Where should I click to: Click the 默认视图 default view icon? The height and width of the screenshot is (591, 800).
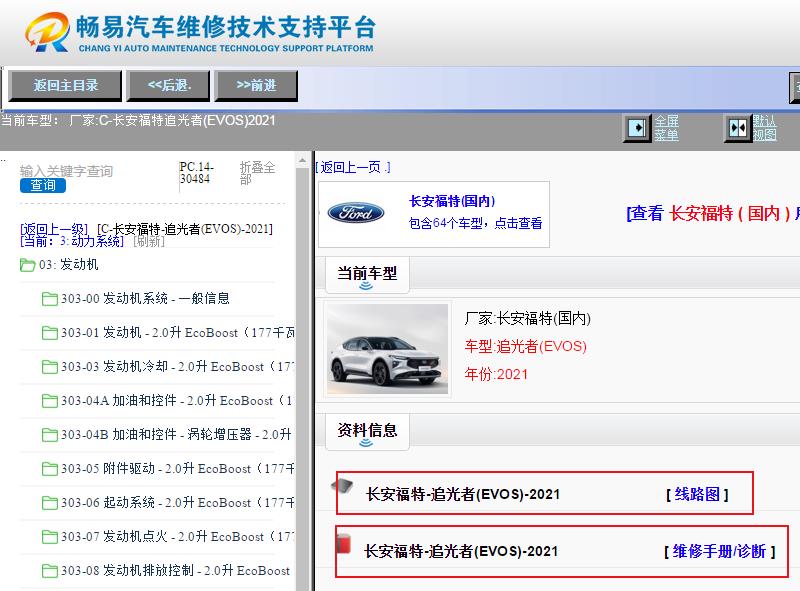click(x=738, y=128)
